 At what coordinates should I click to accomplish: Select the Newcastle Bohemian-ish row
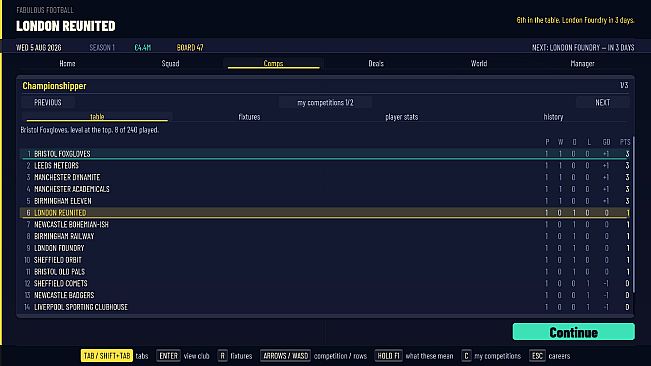pyautogui.click(x=326, y=224)
